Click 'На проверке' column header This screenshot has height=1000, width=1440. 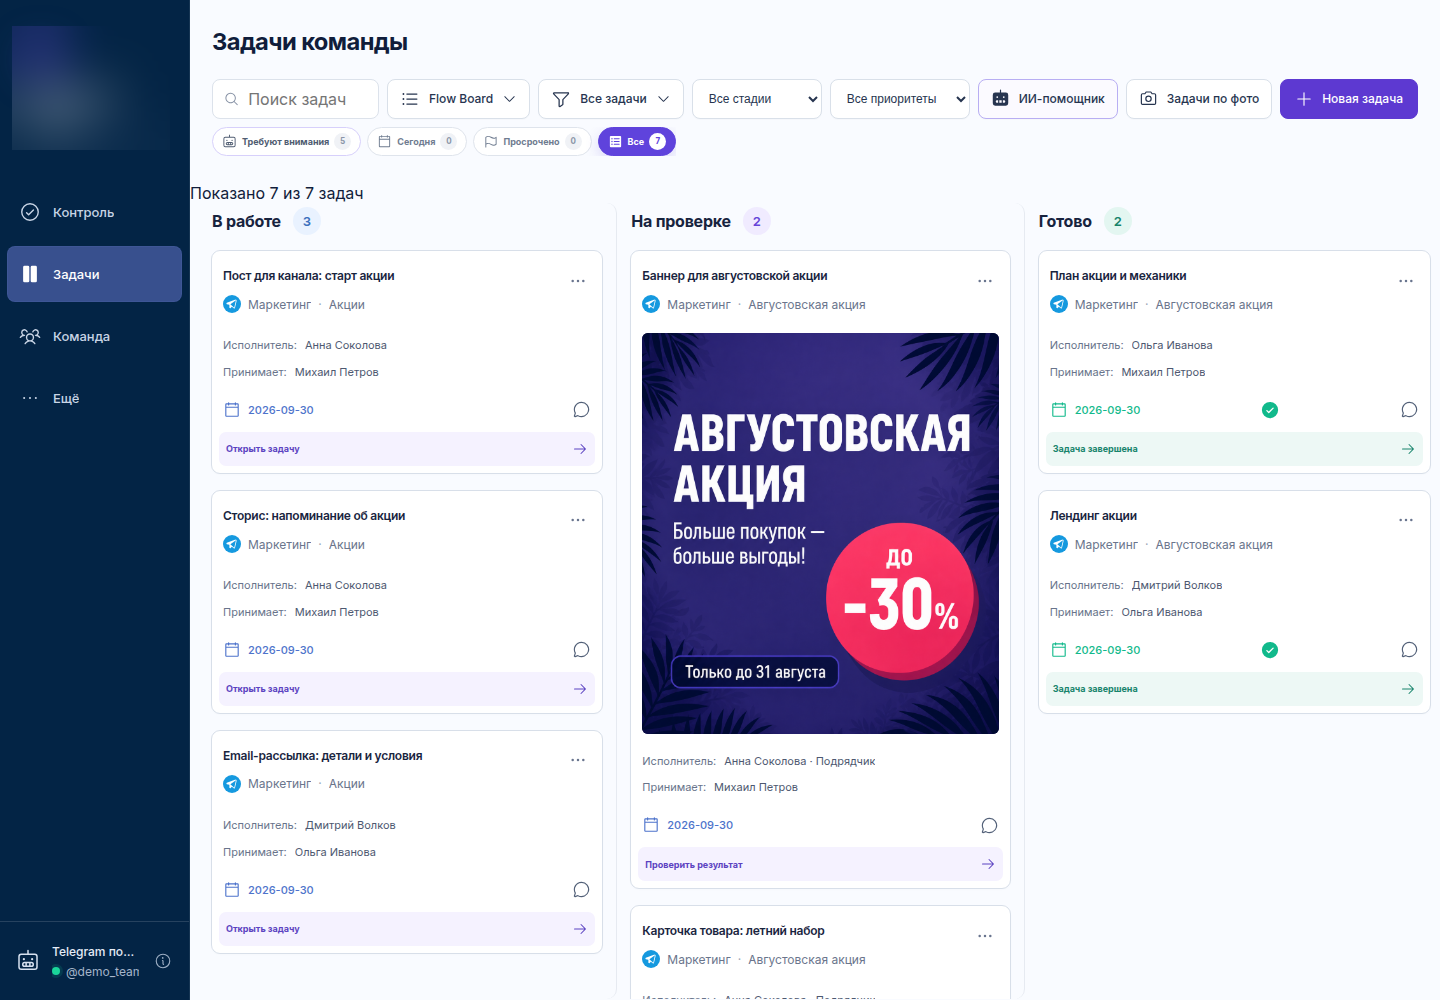coord(681,221)
